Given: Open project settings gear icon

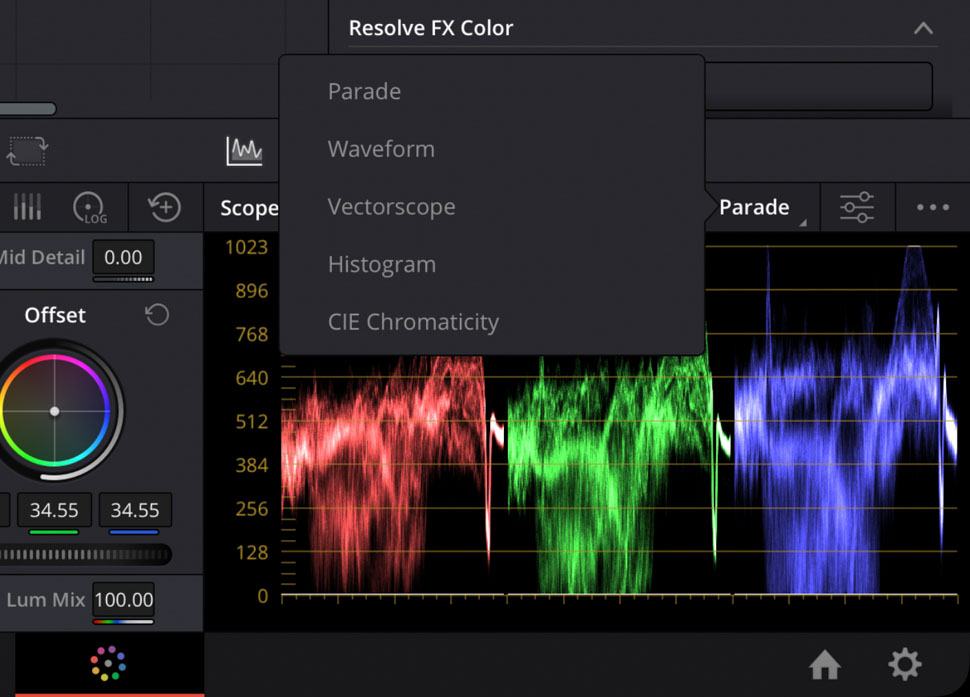Looking at the screenshot, I should (x=904, y=664).
